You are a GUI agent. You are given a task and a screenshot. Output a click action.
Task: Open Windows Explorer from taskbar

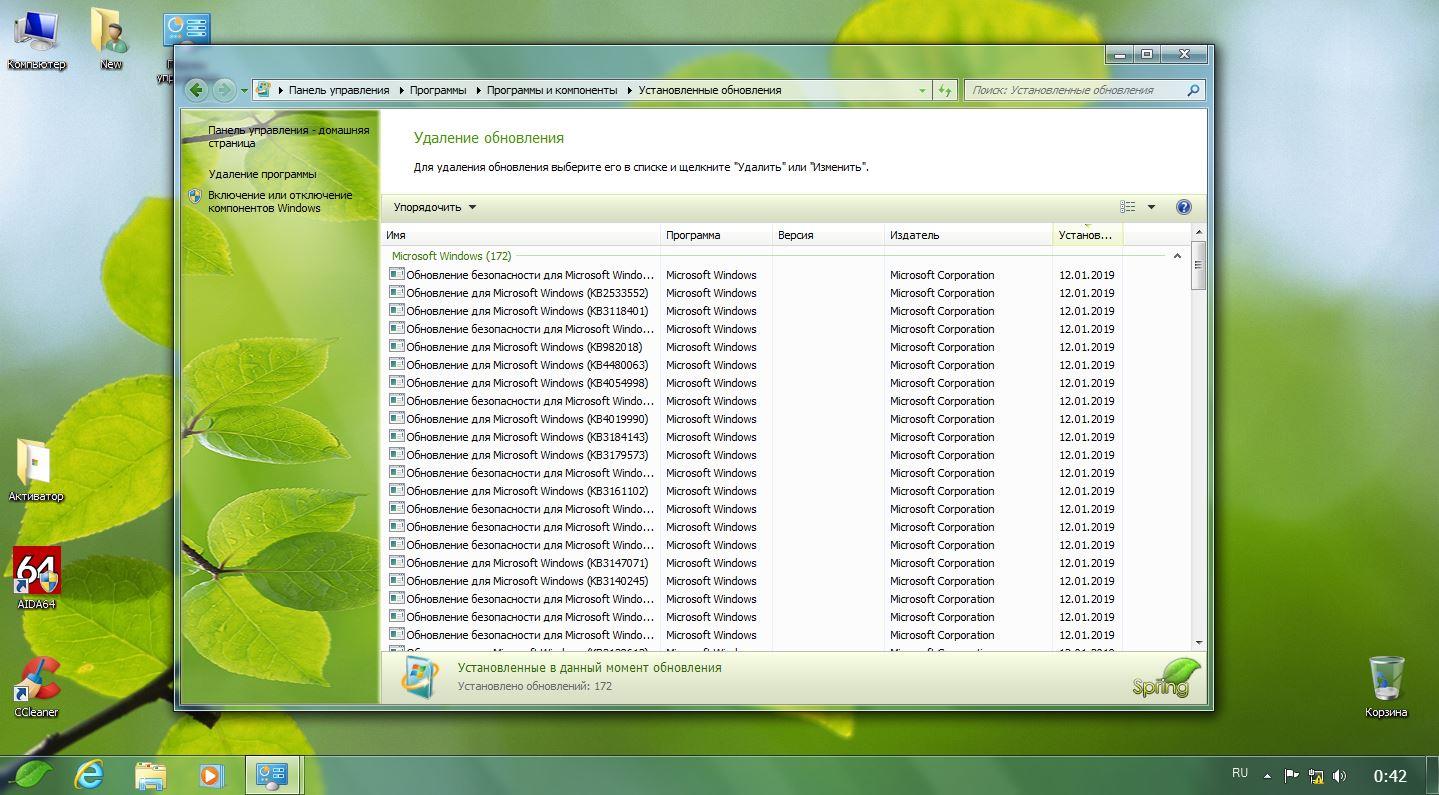coord(150,774)
